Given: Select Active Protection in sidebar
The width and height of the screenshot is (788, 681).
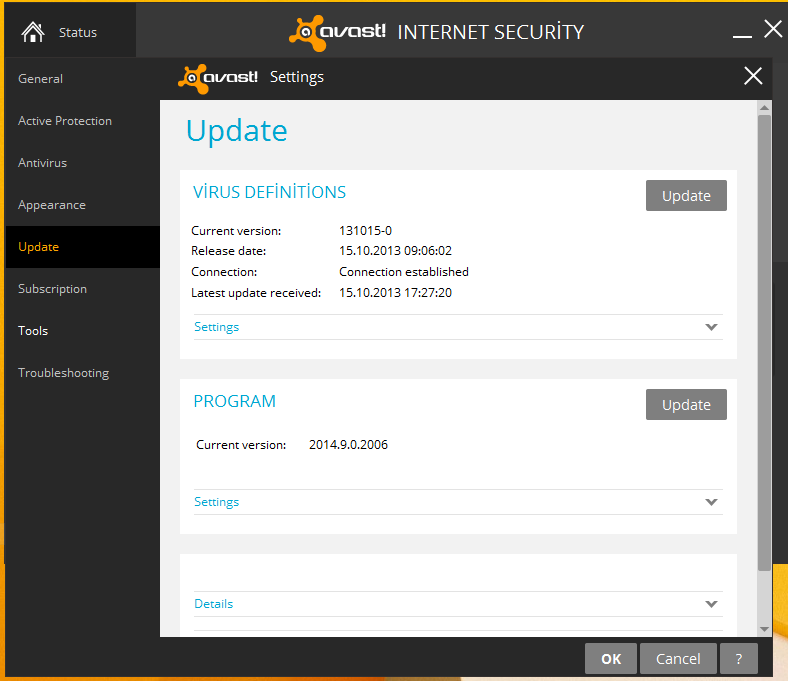Looking at the screenshot, I should pos(65,121).
